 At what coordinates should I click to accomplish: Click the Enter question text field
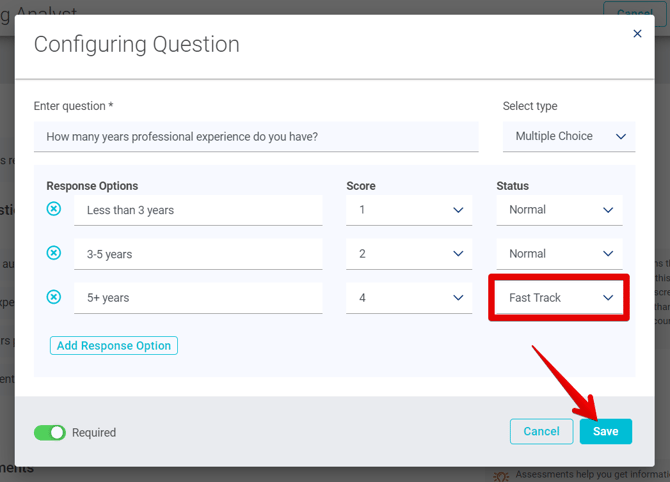click(x=255, y=137)
